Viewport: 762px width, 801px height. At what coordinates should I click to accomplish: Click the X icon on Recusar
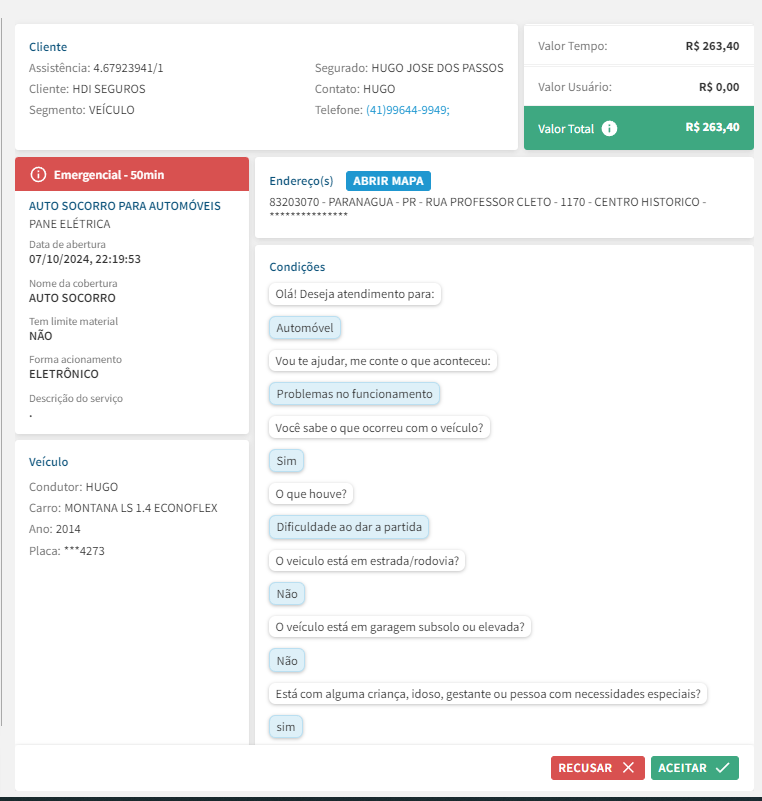pyautogui.click(x=628, y=768)
